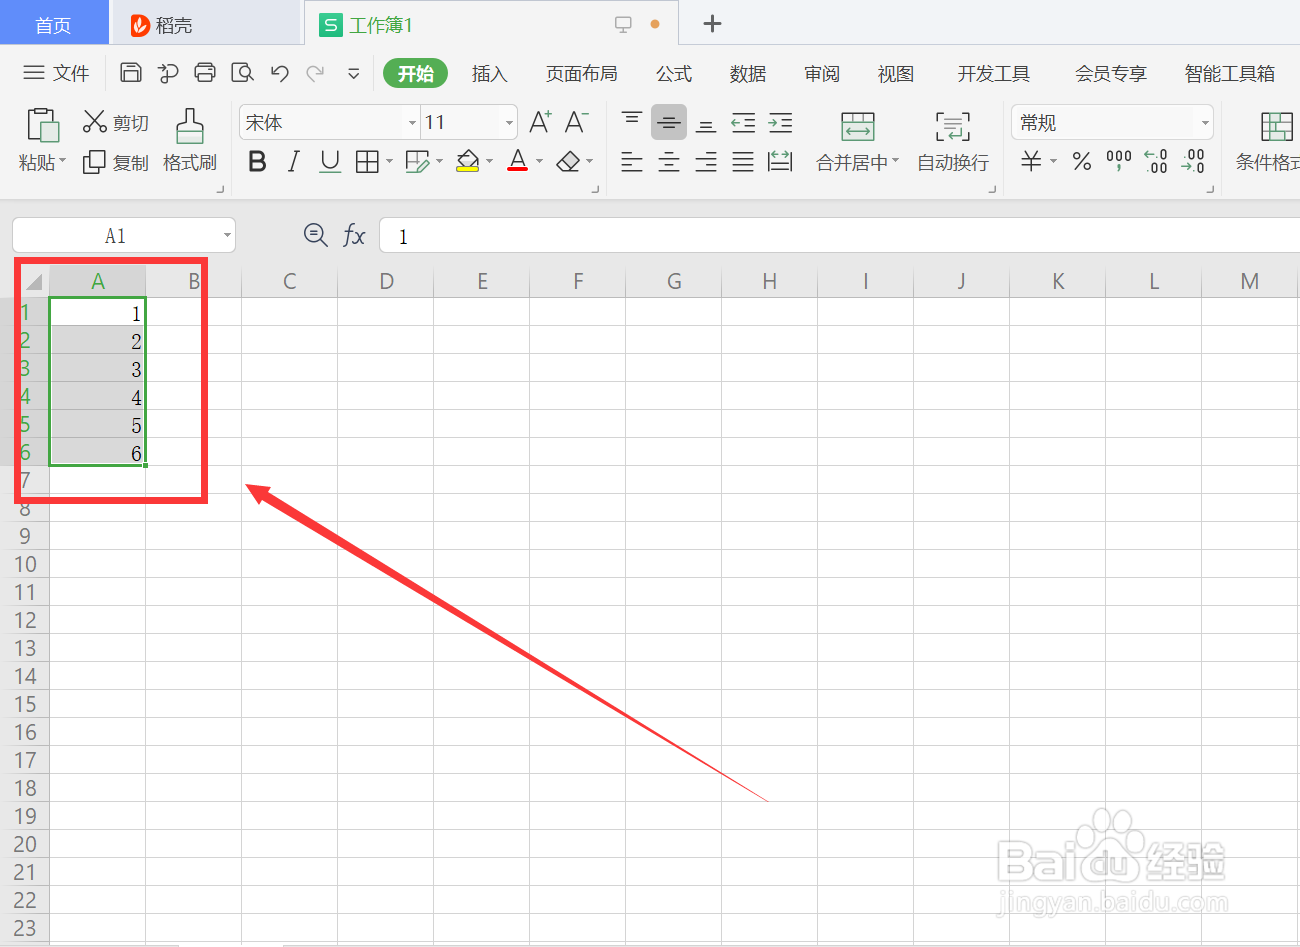Increase decimal places
The image size is (1300, 947).
1156,161
